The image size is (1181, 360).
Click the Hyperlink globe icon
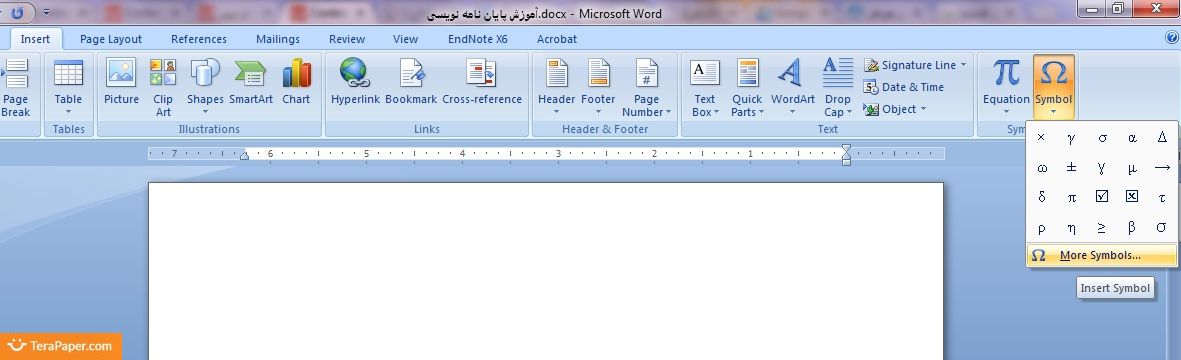point(354,73)
